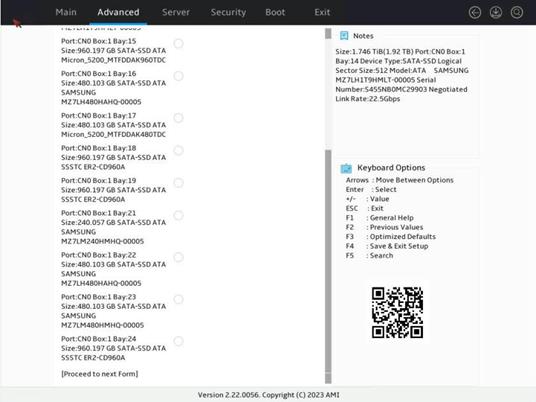Viewport: 536px width, 402px height.
Task: Click the search magnifier icon in header
Action: [517, 13]
